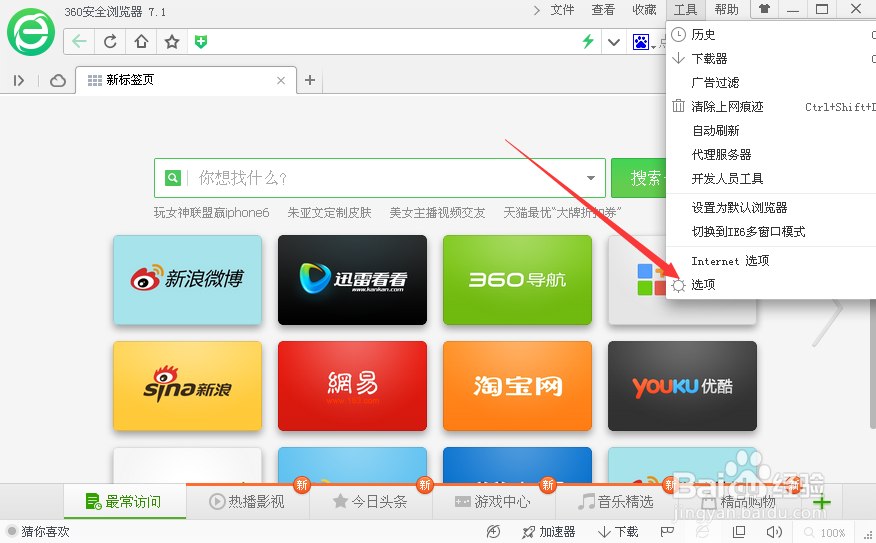Click the 工具 menu

[x=685, y=10]
